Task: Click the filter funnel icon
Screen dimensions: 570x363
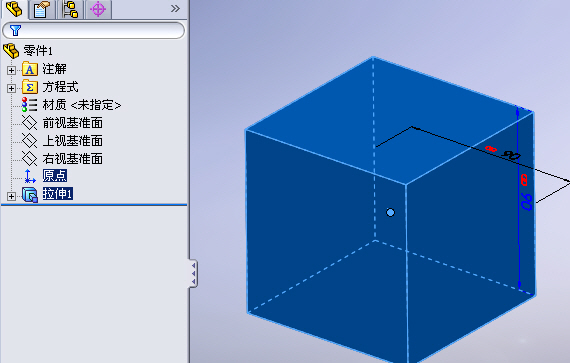Action: 15,31
